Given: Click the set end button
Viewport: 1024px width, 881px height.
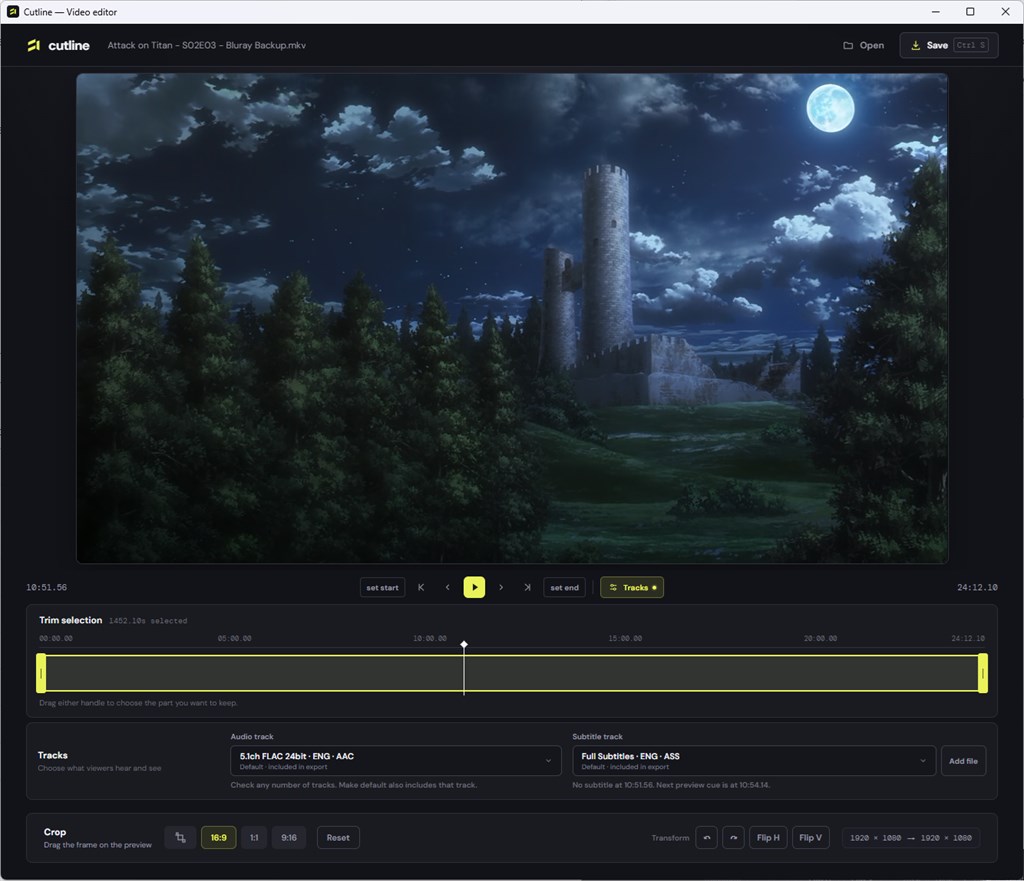Looking at the screenshot, I should pyautogui.click(x=564, y=587).
